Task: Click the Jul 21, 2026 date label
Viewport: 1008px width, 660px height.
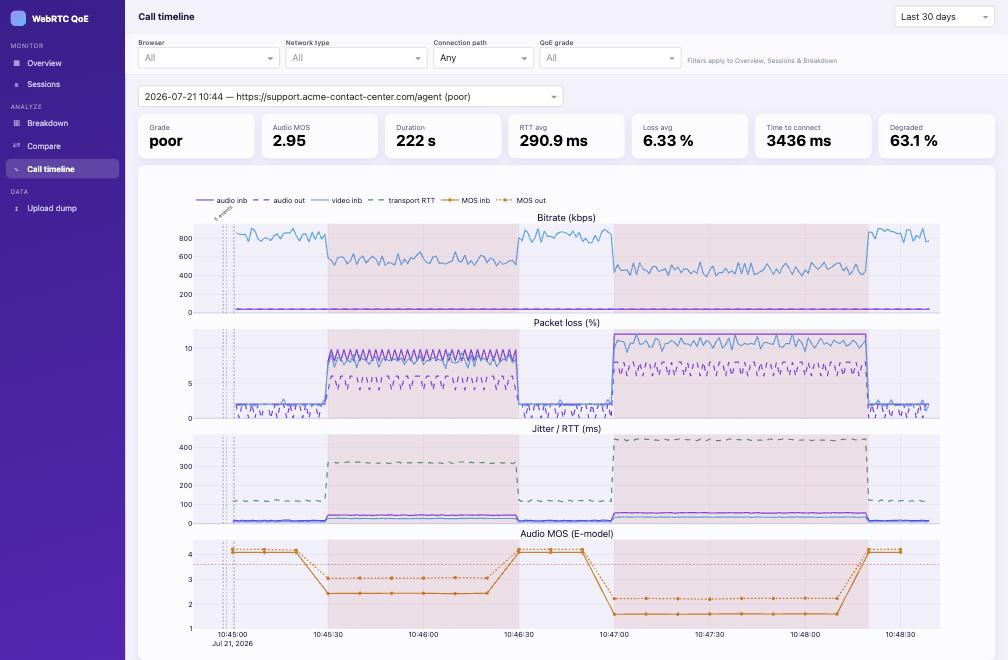Action: coord(233,643)
